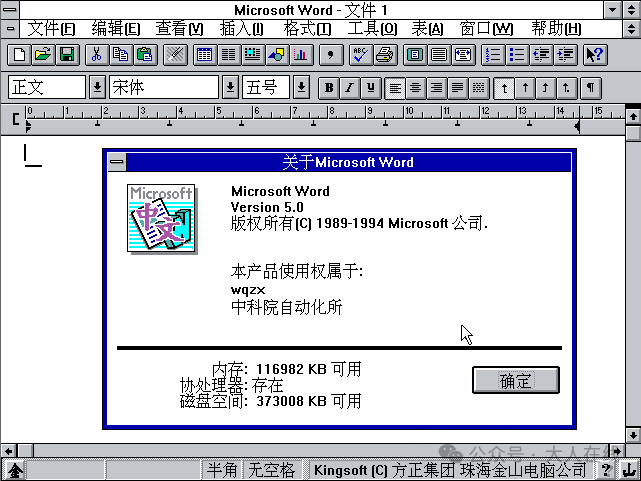Open the 查看(V) menu
The width and height of the screenshot is (641, 481).
[179, 29]
